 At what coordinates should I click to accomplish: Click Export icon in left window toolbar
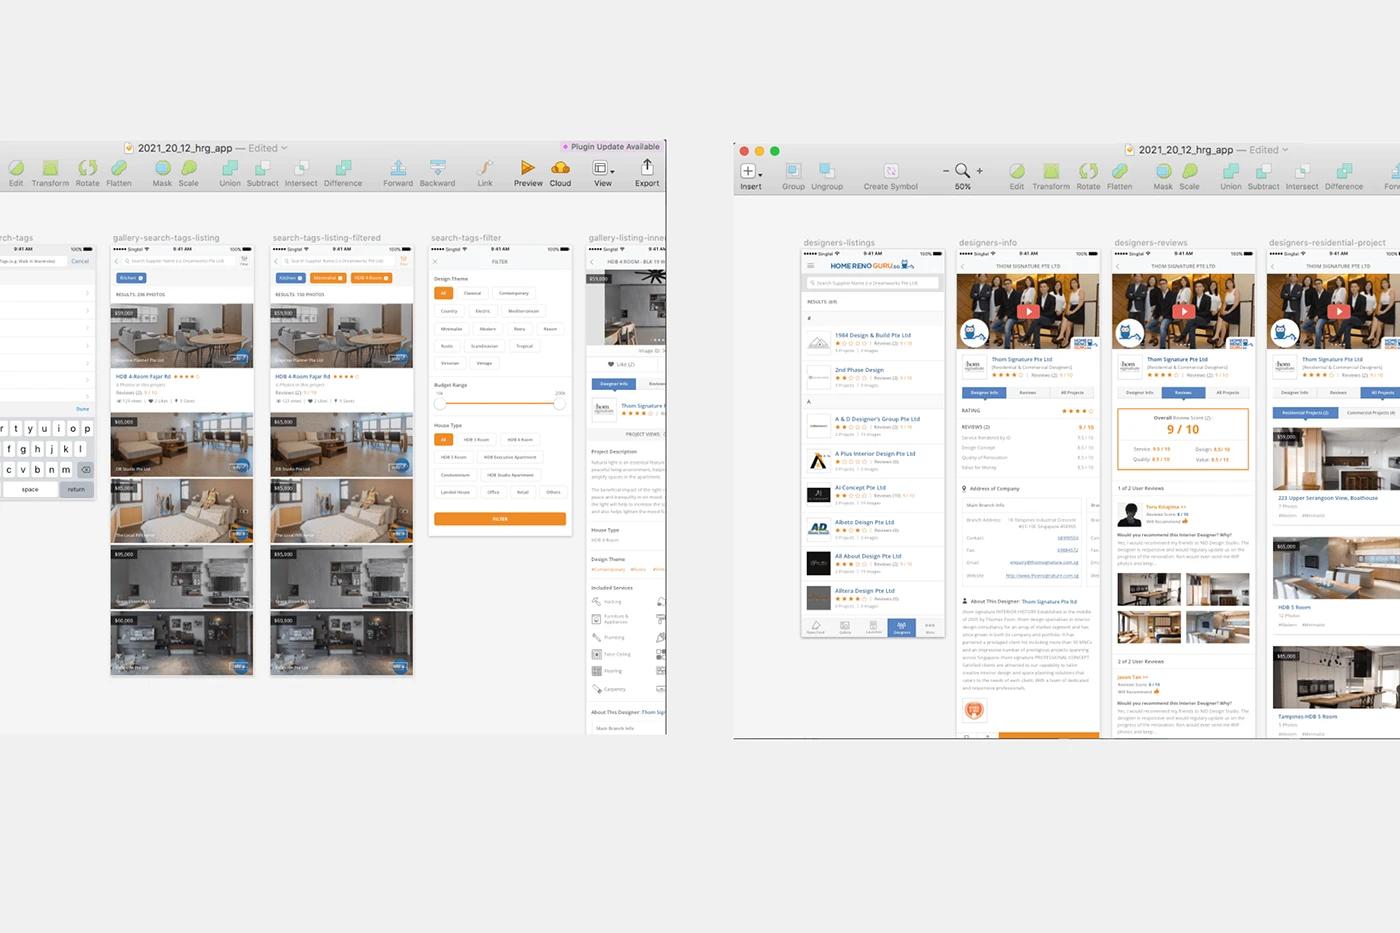pos(647,166)
